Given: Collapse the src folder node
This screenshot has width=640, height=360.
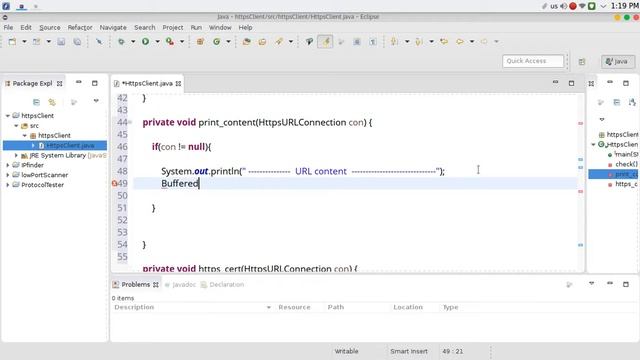Looking at the screenshot, I should (16, 126).
